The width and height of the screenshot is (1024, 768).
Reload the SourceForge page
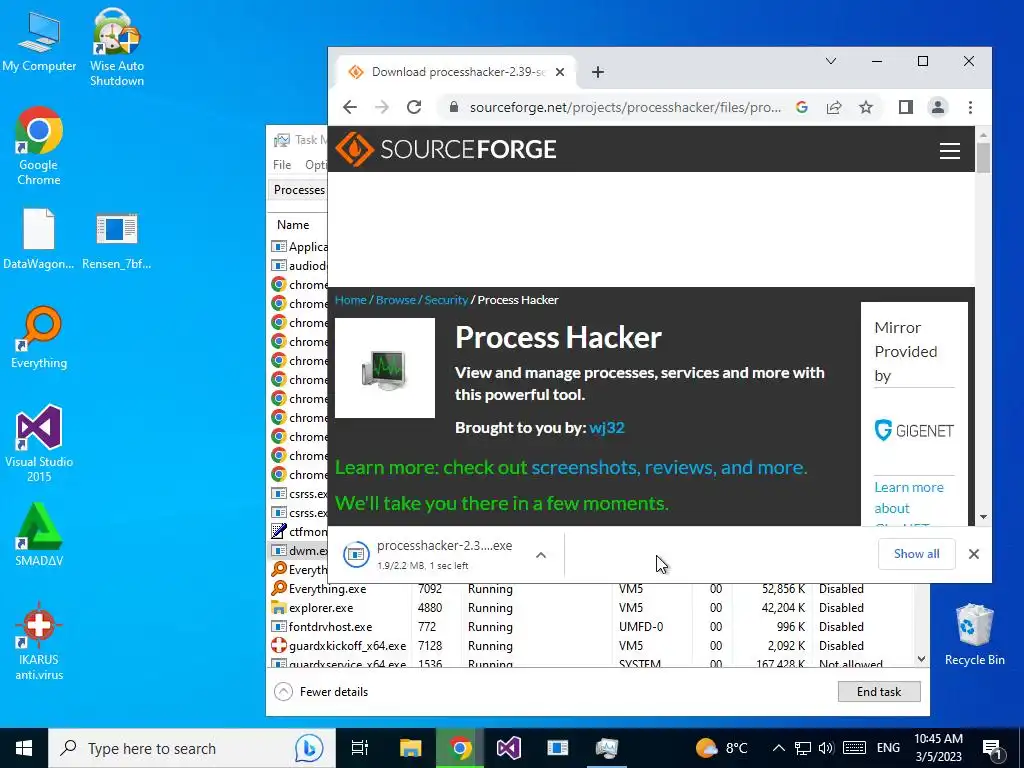pos(414,107)
